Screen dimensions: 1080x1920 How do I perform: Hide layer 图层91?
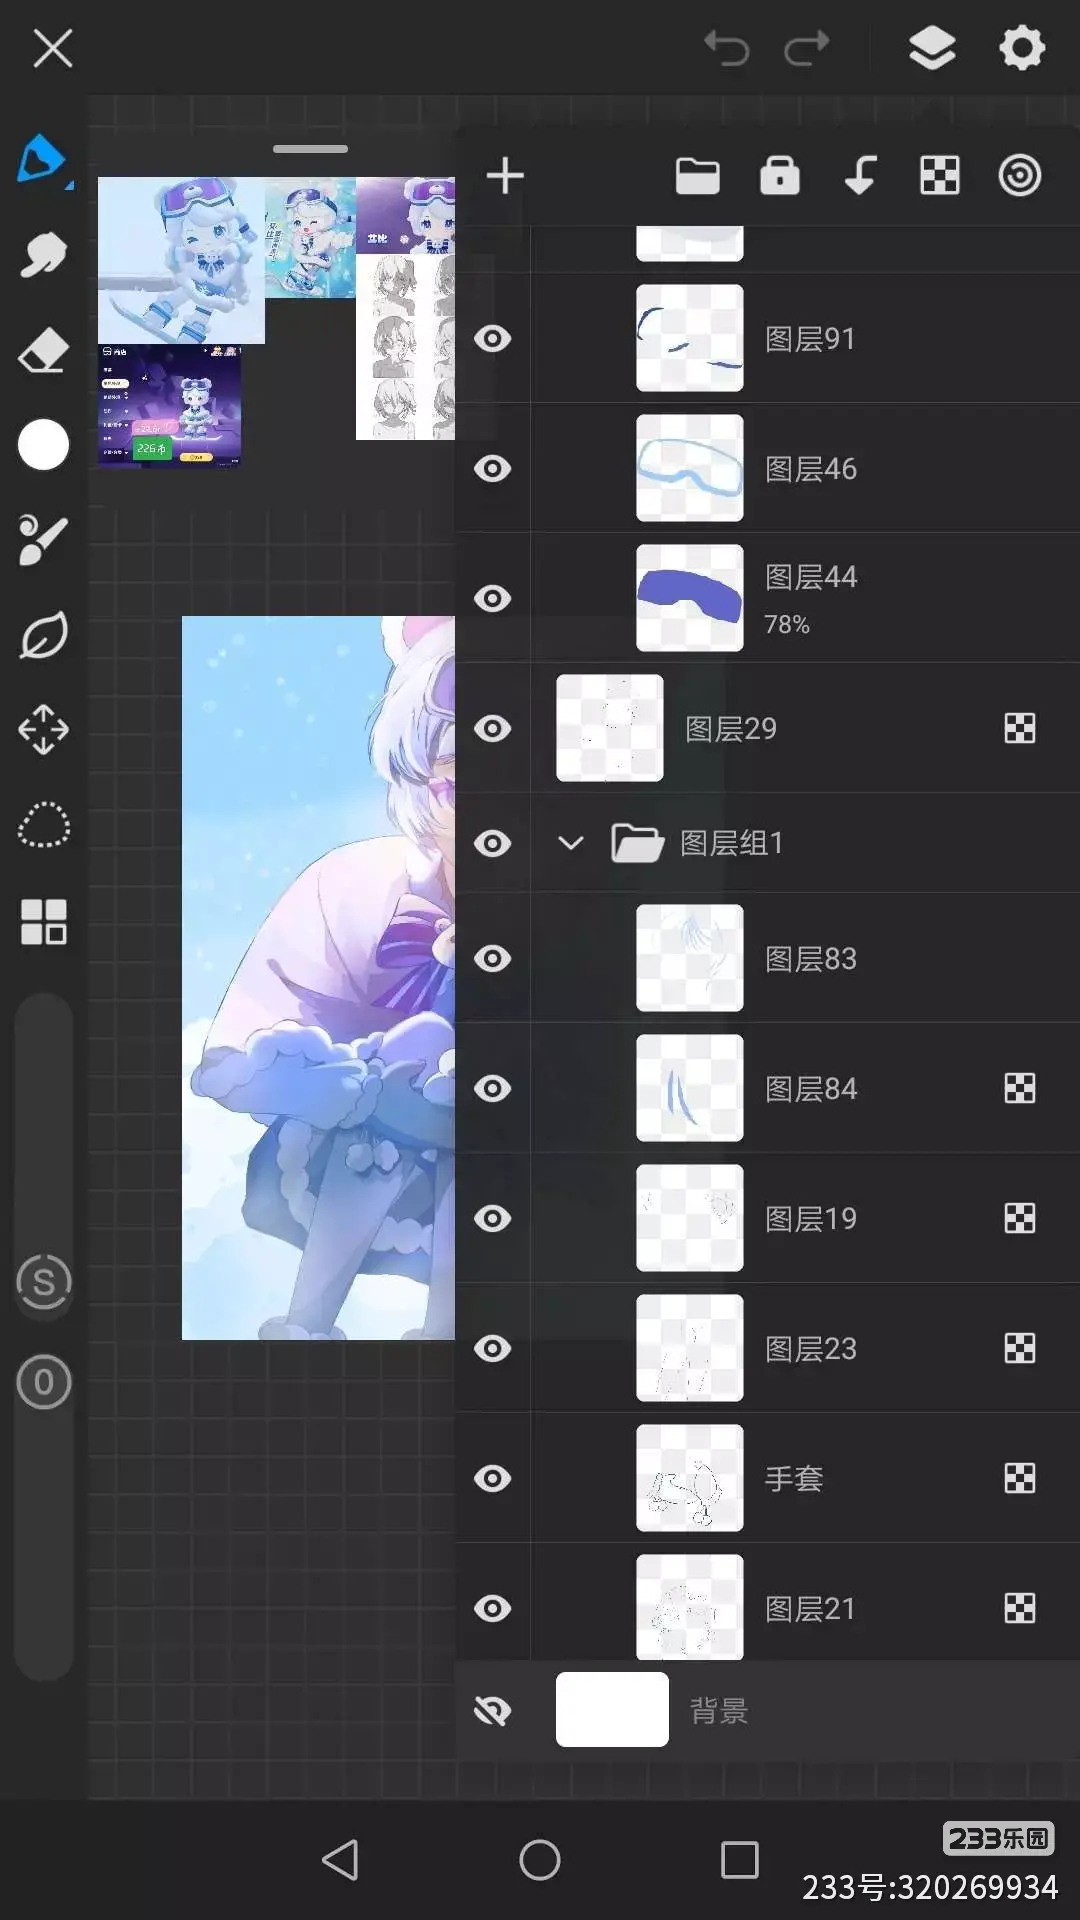tap(492, 338)
